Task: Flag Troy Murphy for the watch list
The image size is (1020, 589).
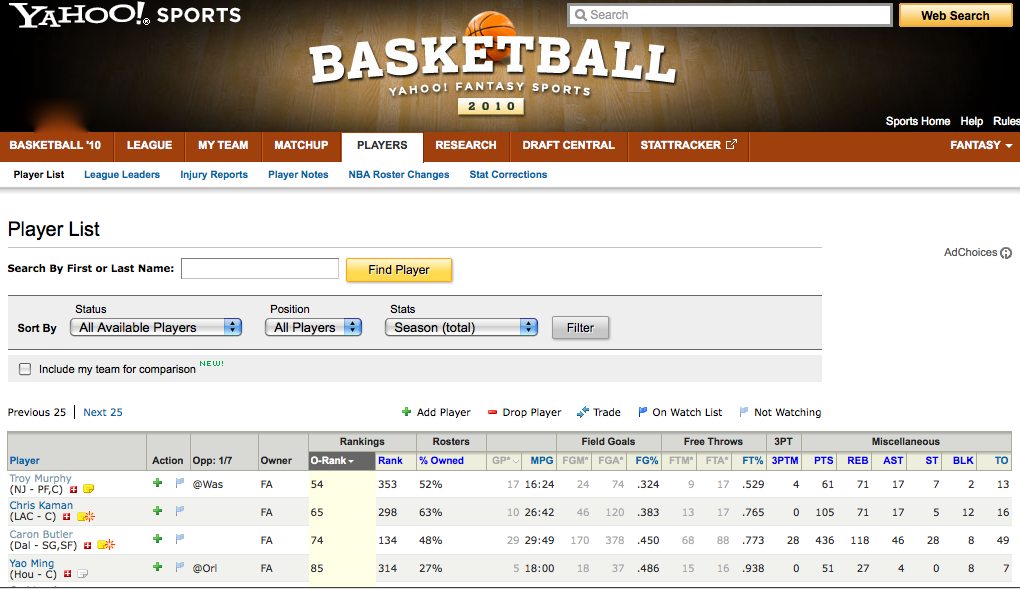Action: pyautogui.click(x=180, y=483)
